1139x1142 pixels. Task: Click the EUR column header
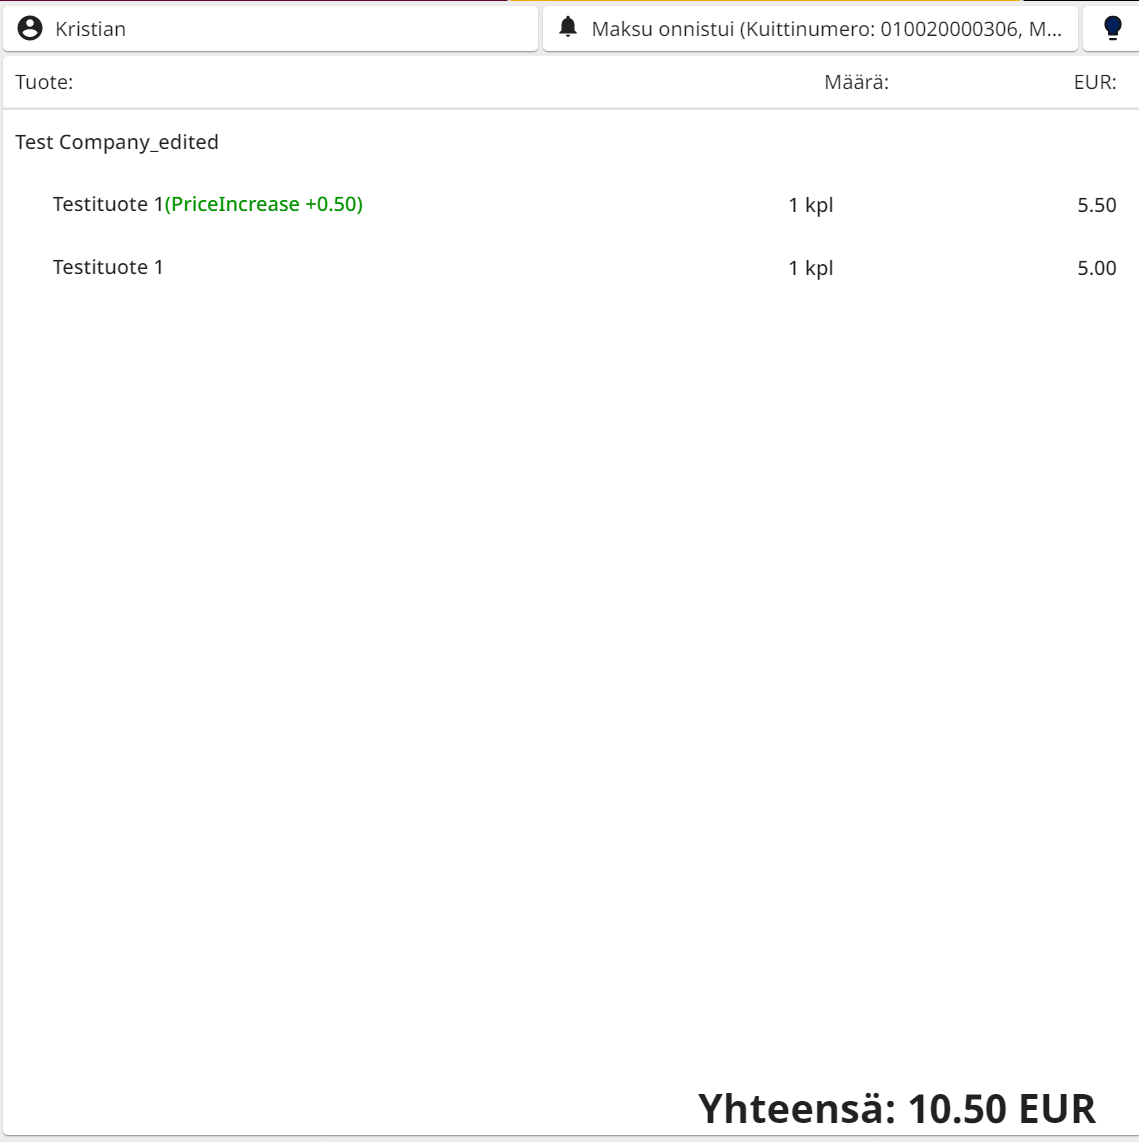coord(1095,82)
